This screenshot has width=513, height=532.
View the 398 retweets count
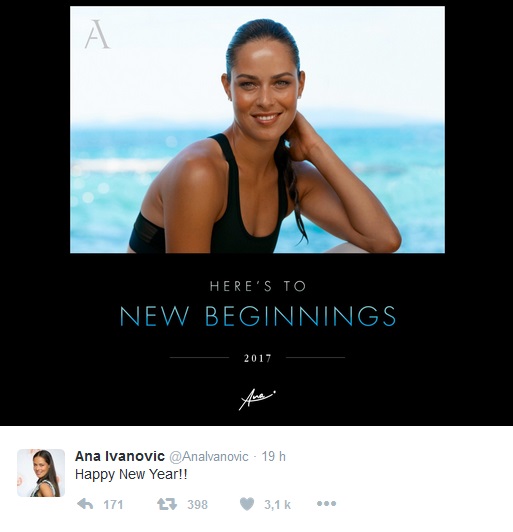click(197, 505)
